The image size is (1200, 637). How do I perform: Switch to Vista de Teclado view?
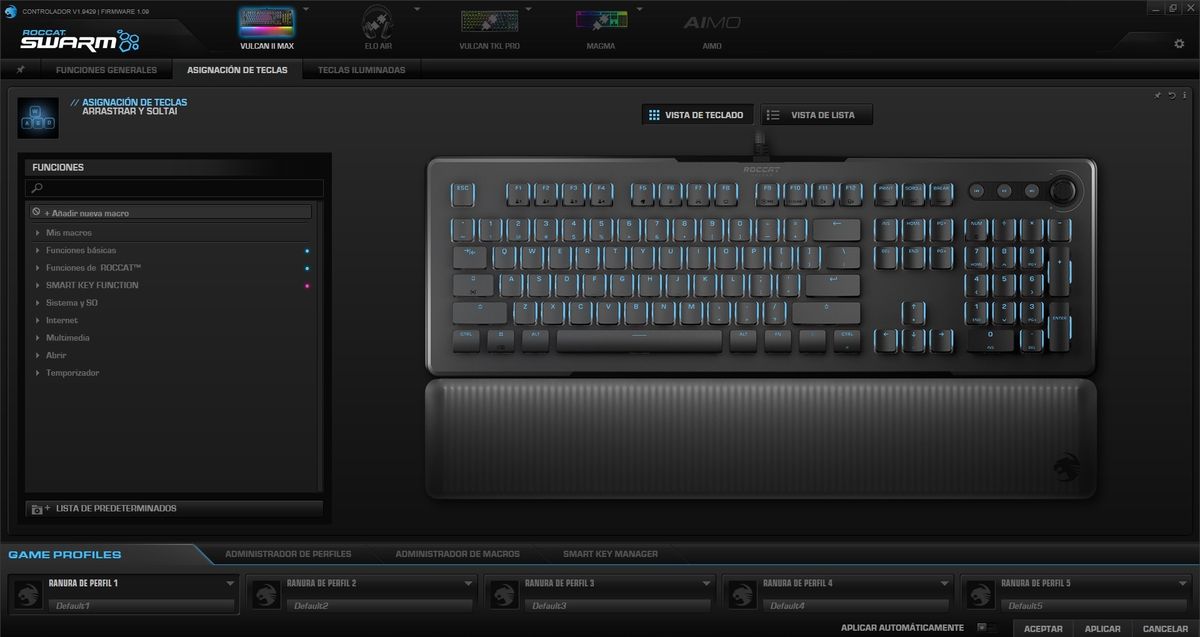pos(696,115)
